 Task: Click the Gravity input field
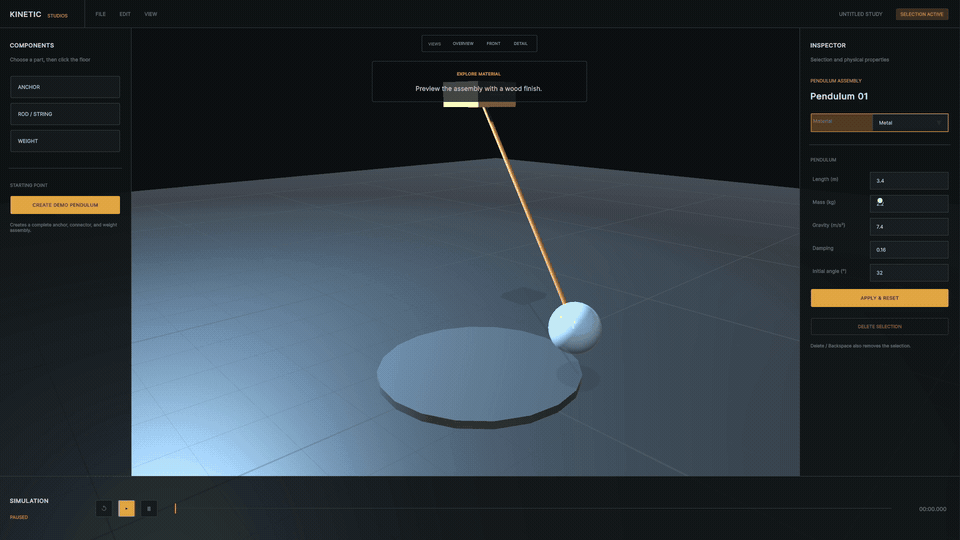(909, 227)
